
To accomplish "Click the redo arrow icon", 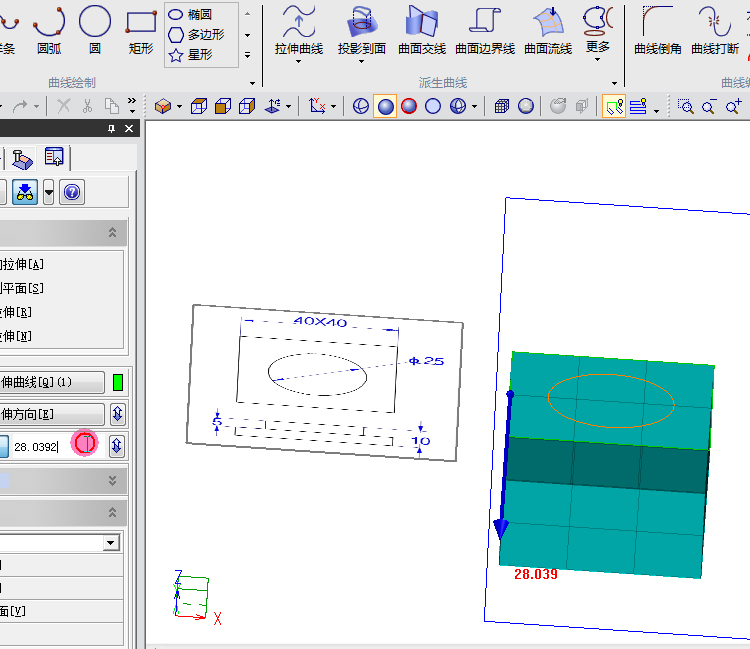I will coord(20,106).
